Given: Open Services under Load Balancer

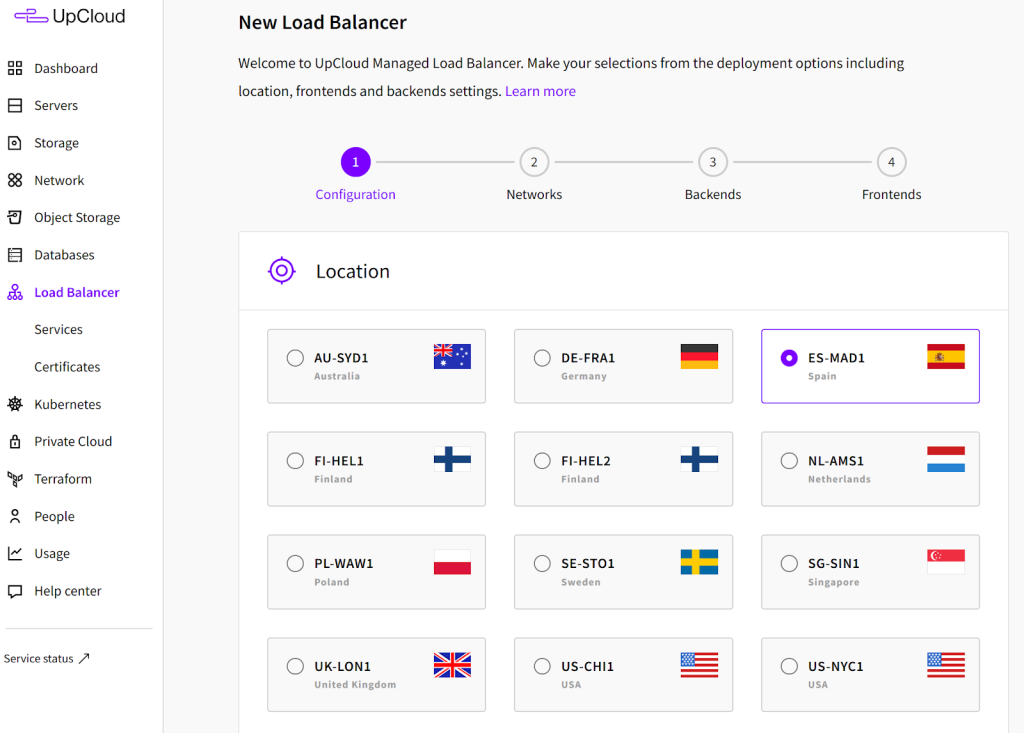Looking at the screenshot, I should [58, 330].
